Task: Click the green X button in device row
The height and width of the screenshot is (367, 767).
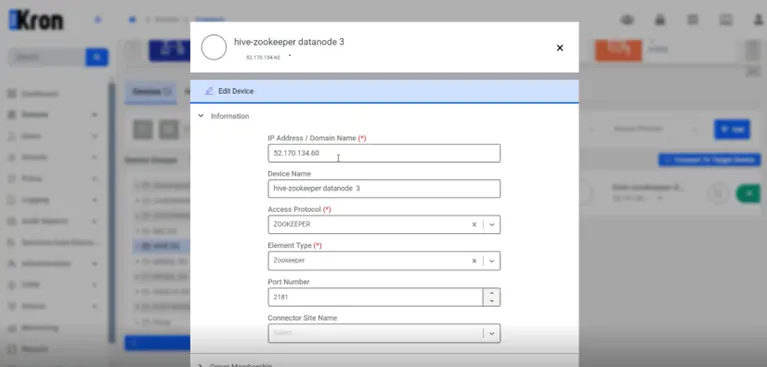Action: (x=748, y=194)
